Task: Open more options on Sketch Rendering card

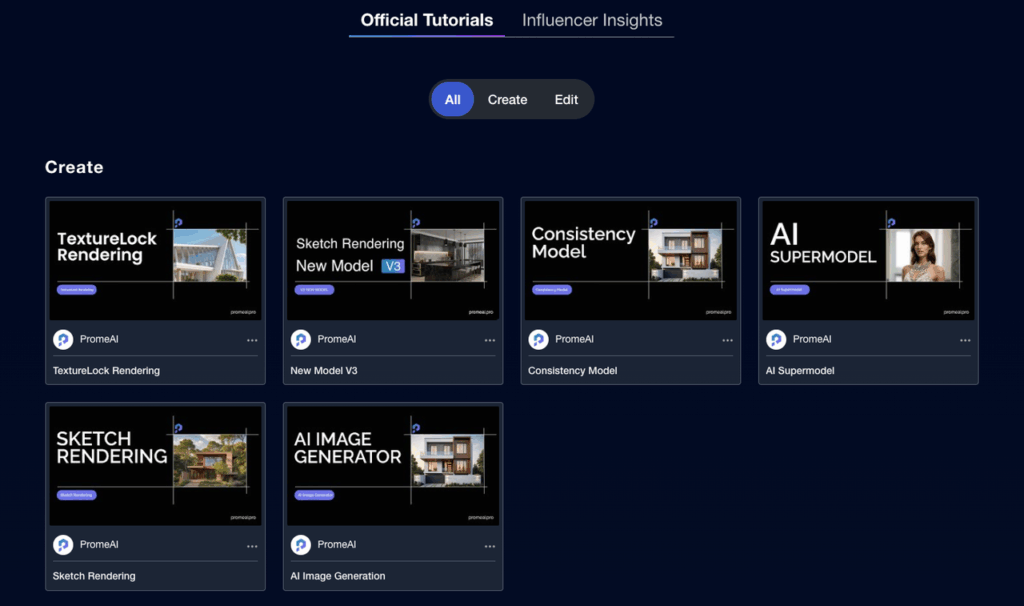Action: [252, 546]
